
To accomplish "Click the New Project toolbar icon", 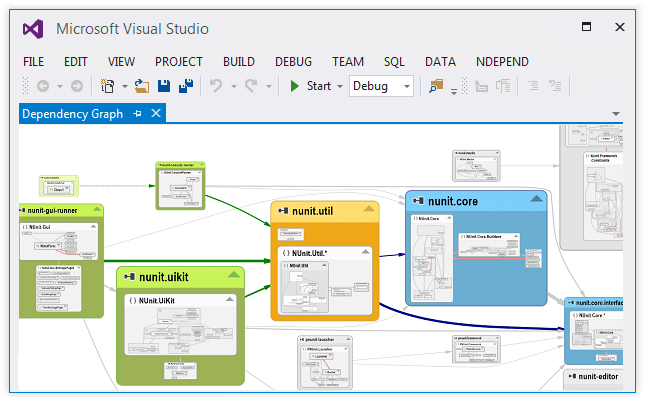I will pos(108,86).
